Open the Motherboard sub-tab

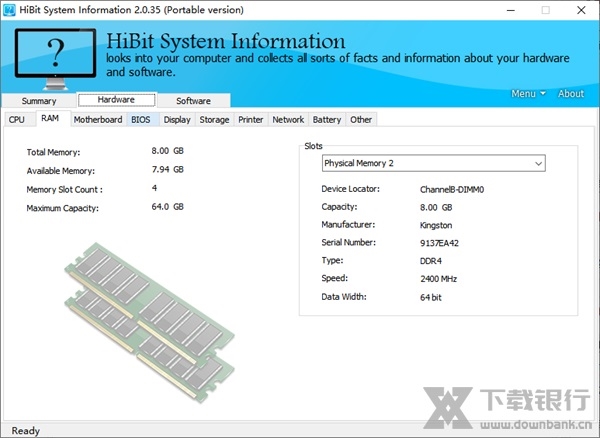[98, 120]
